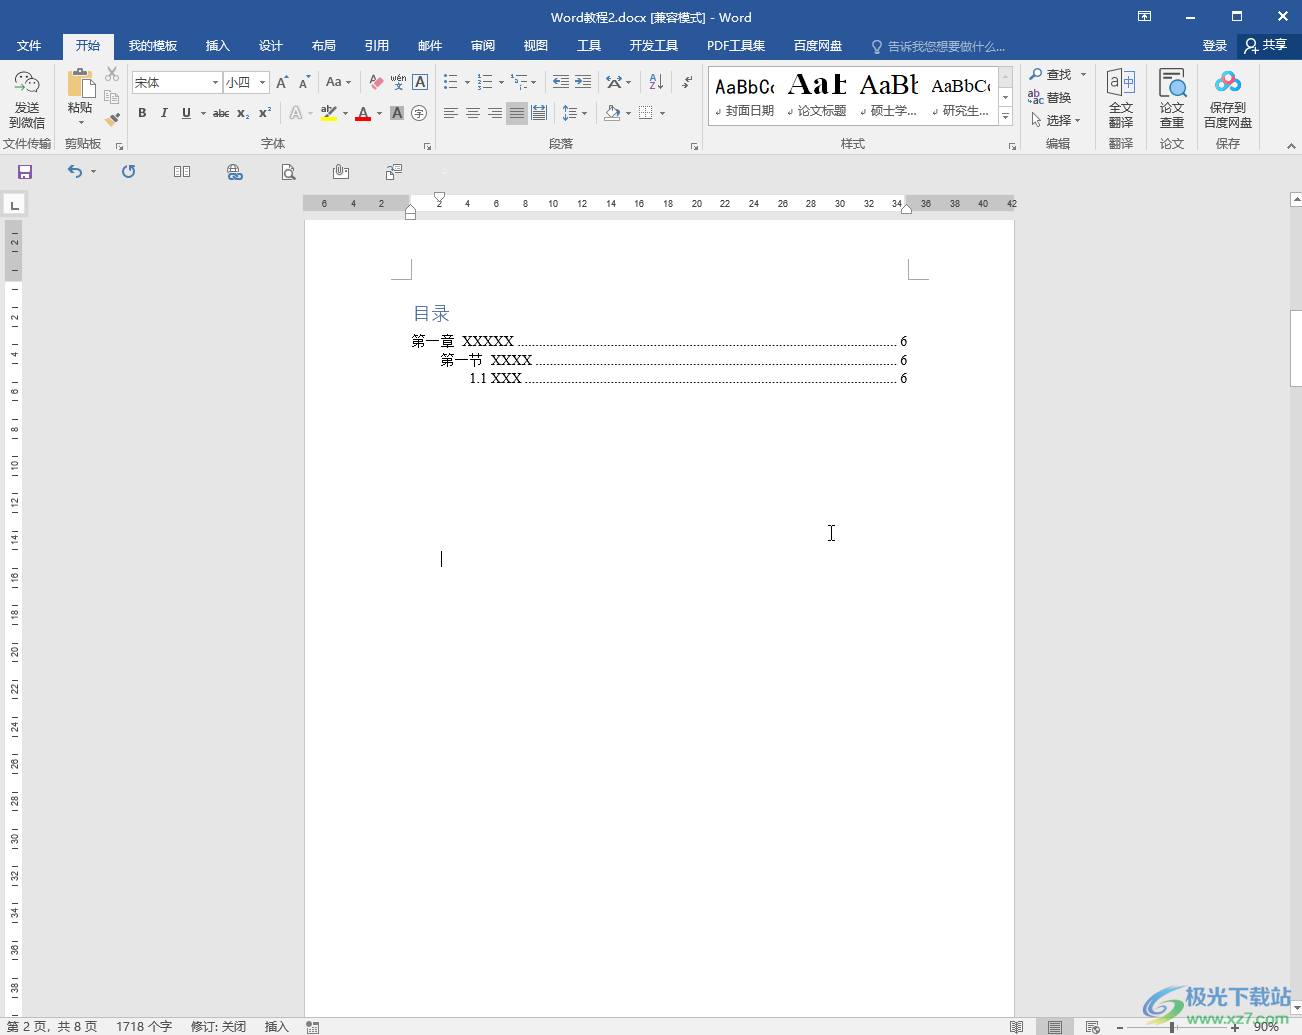Click the Save icon in the quick access bar
The image size is (1302, 1035).
click(25, 172)
